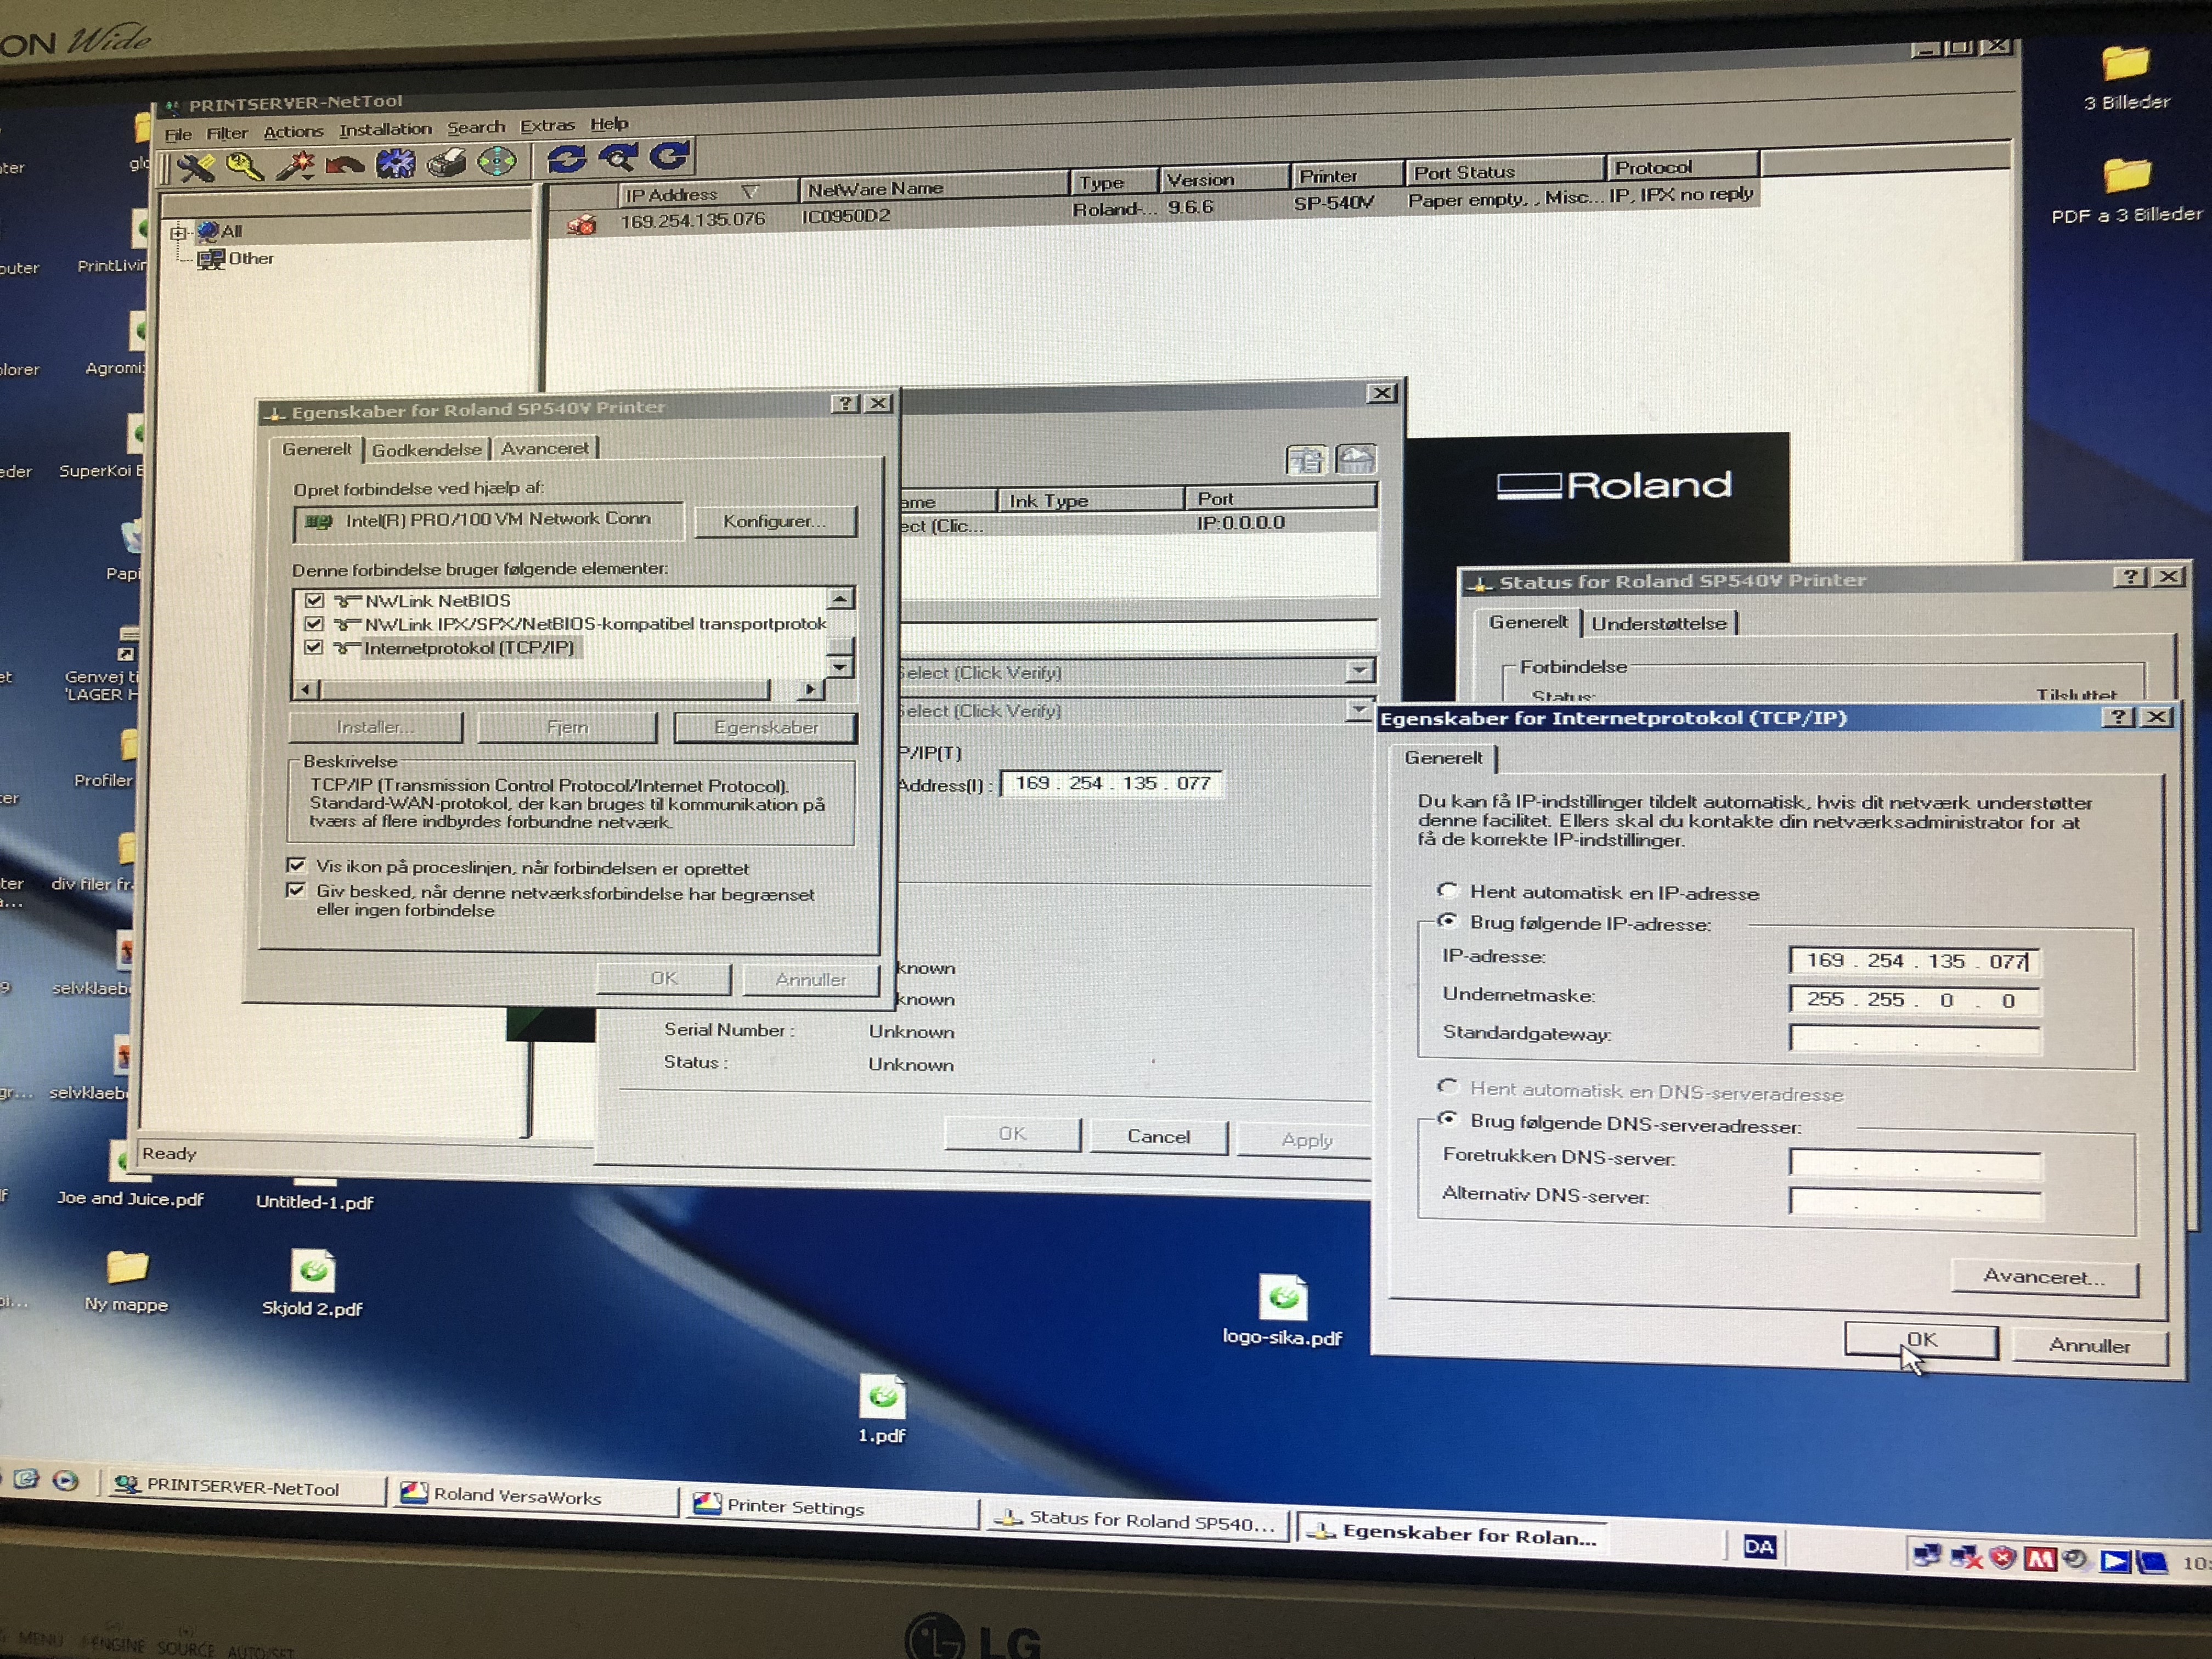This screenshot has width=2212, height=1659.
Task: Click the single blue circular arrow icon
Action: 669,156
